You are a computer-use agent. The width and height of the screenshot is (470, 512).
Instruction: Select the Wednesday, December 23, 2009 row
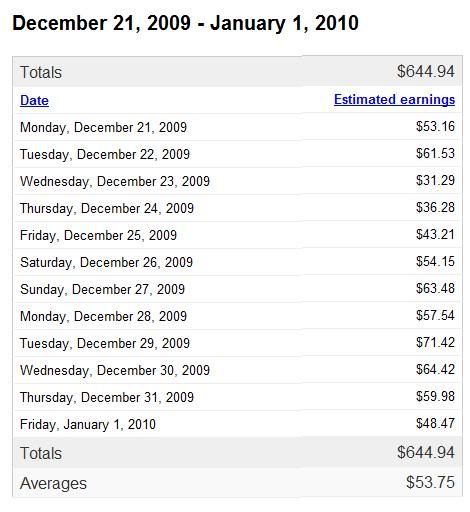[x=237, y=181]
